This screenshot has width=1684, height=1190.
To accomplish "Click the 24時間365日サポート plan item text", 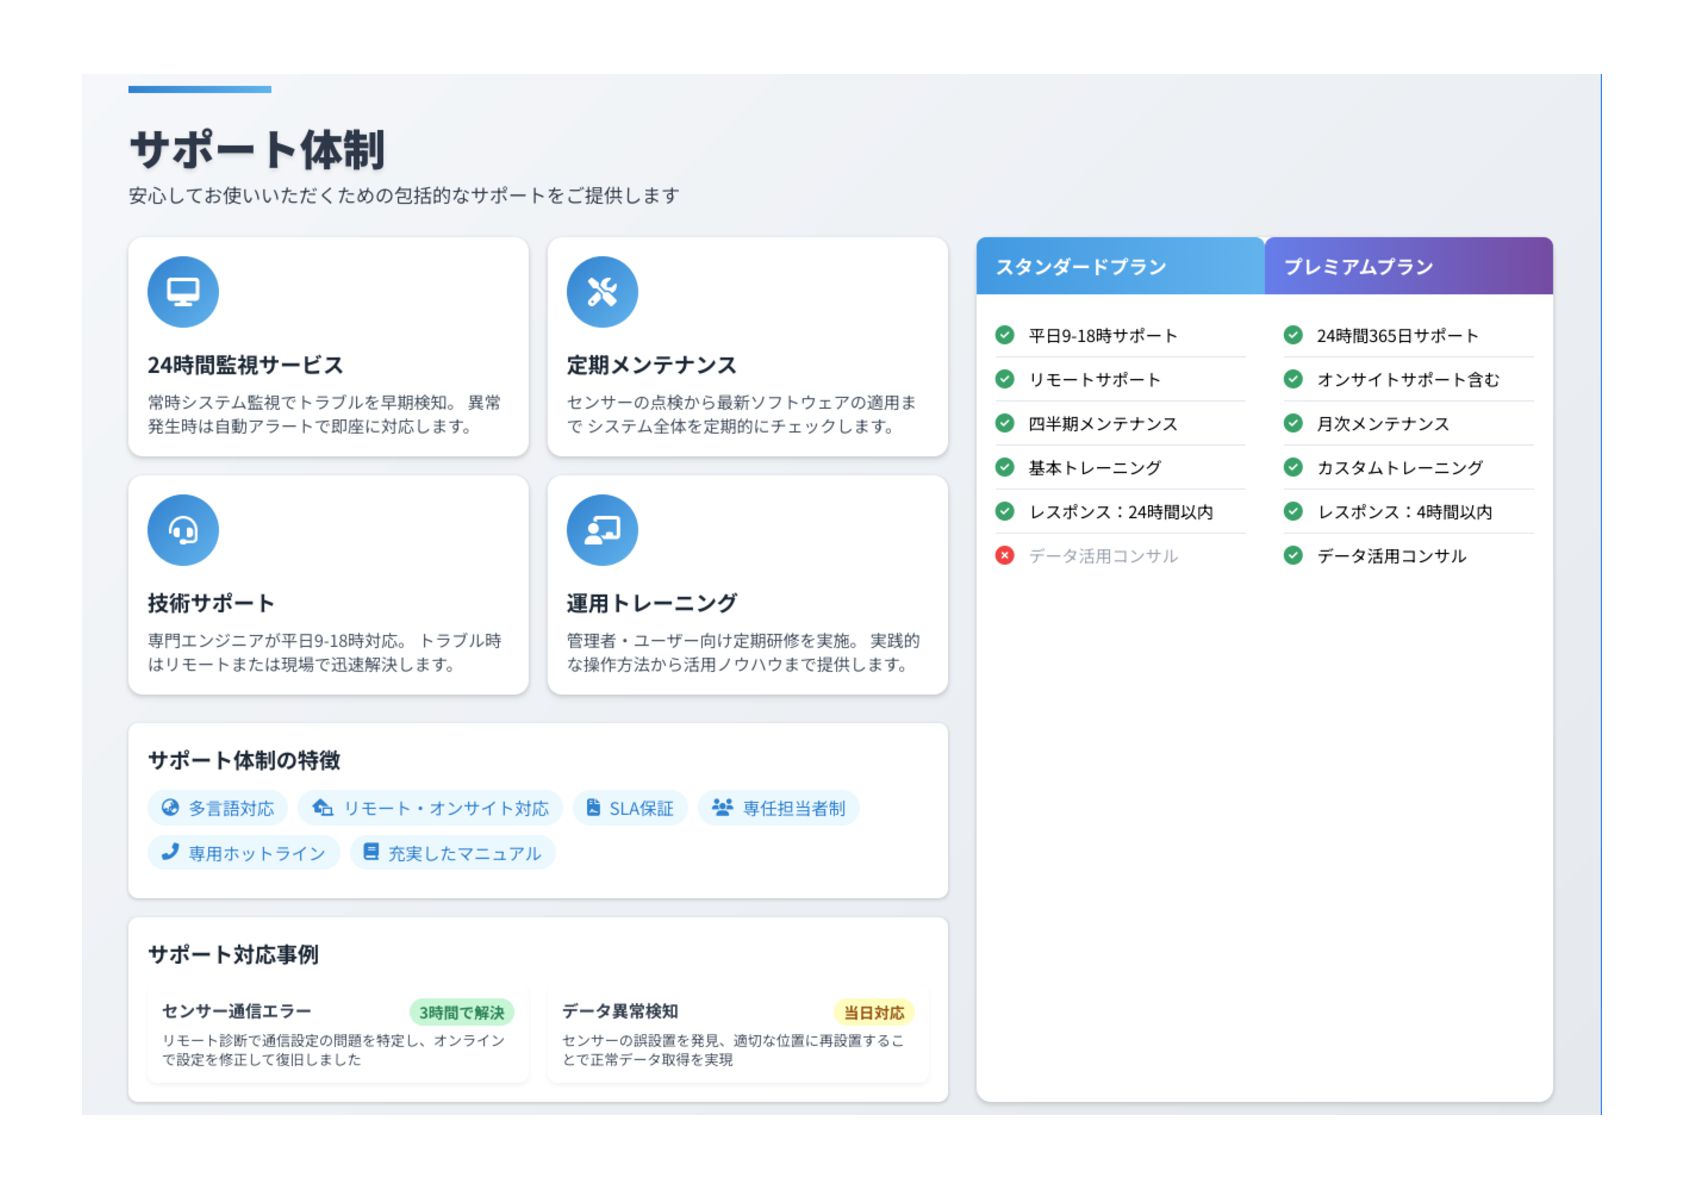I will click(x=1398, y=336).
